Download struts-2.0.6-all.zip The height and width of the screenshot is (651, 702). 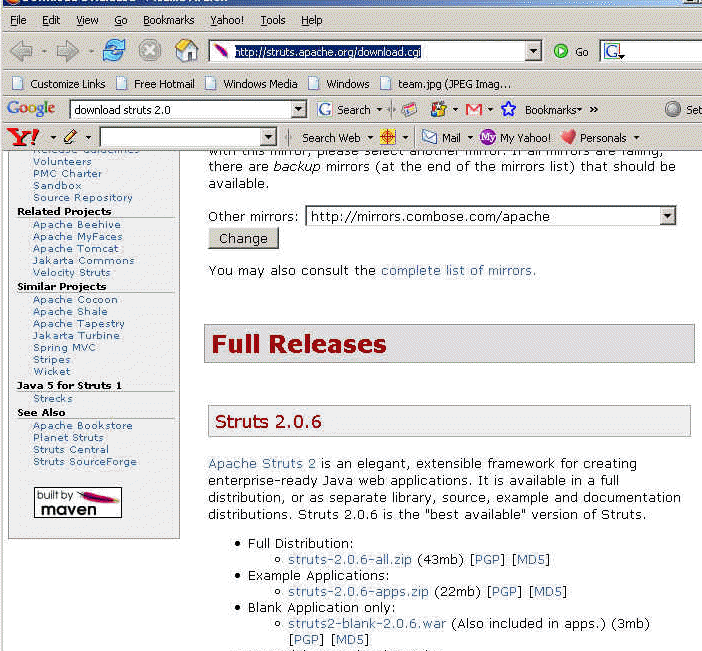350,560
